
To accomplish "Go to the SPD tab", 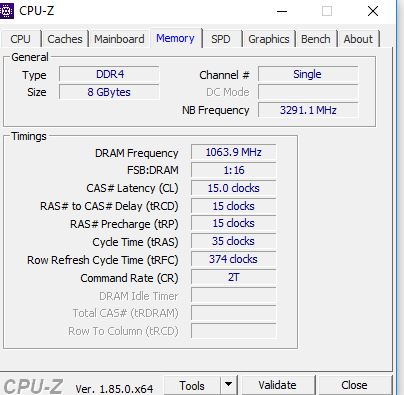I will point(221,39).
